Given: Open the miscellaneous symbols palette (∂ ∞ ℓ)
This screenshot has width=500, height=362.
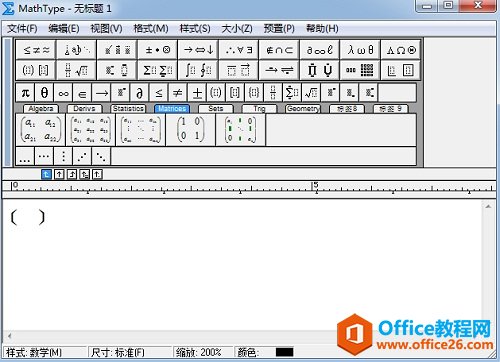Looking at the screenshot, I should point(320,50).
